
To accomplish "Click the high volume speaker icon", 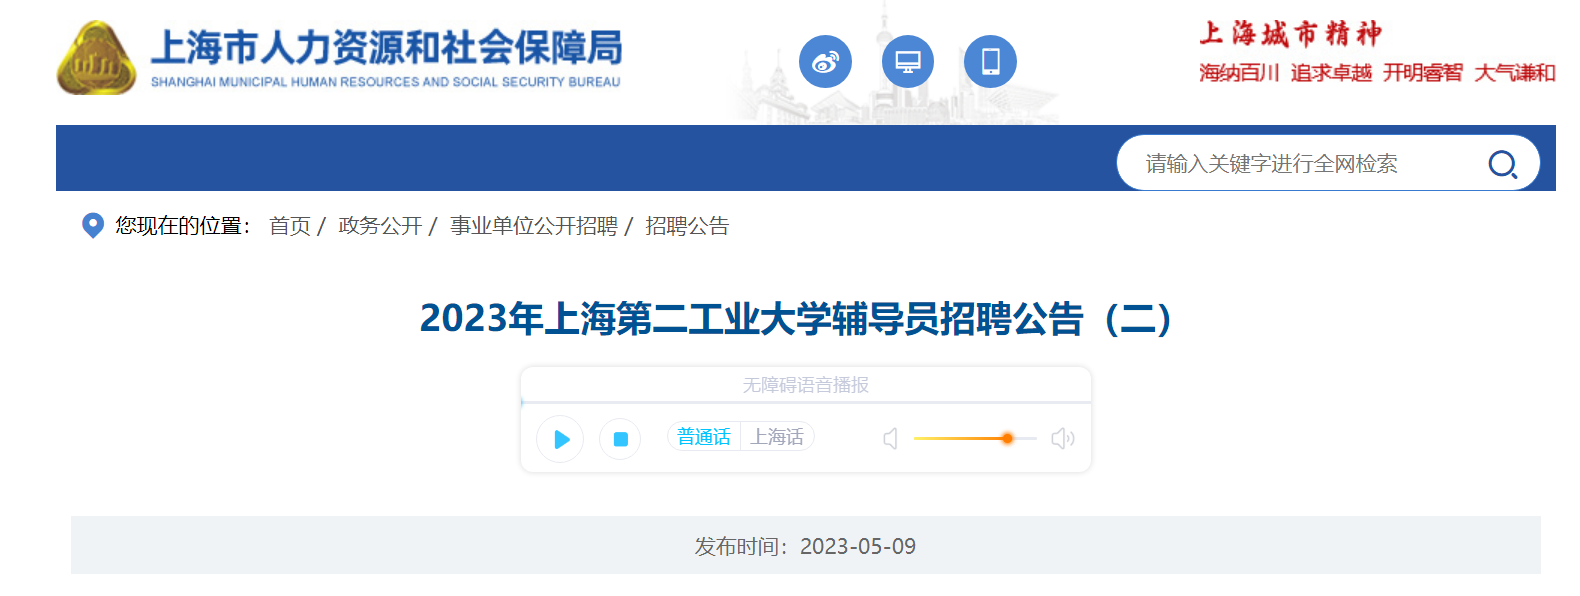I will click(x=1062, y=438).
